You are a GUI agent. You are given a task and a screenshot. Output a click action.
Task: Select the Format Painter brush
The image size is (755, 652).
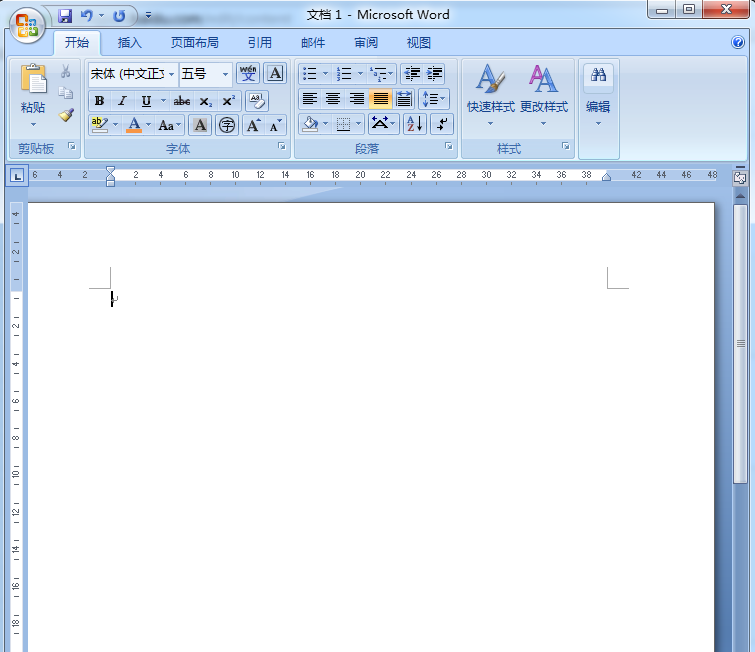66,115
